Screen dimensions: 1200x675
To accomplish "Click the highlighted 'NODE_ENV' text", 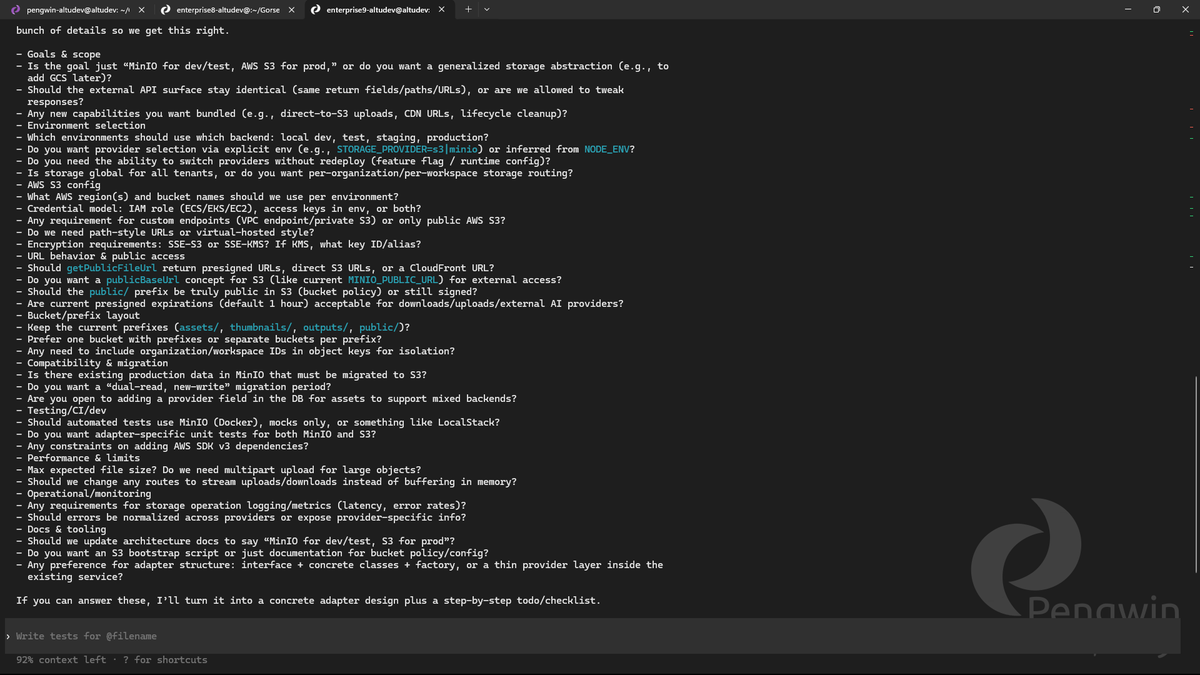I will (608, 149).
